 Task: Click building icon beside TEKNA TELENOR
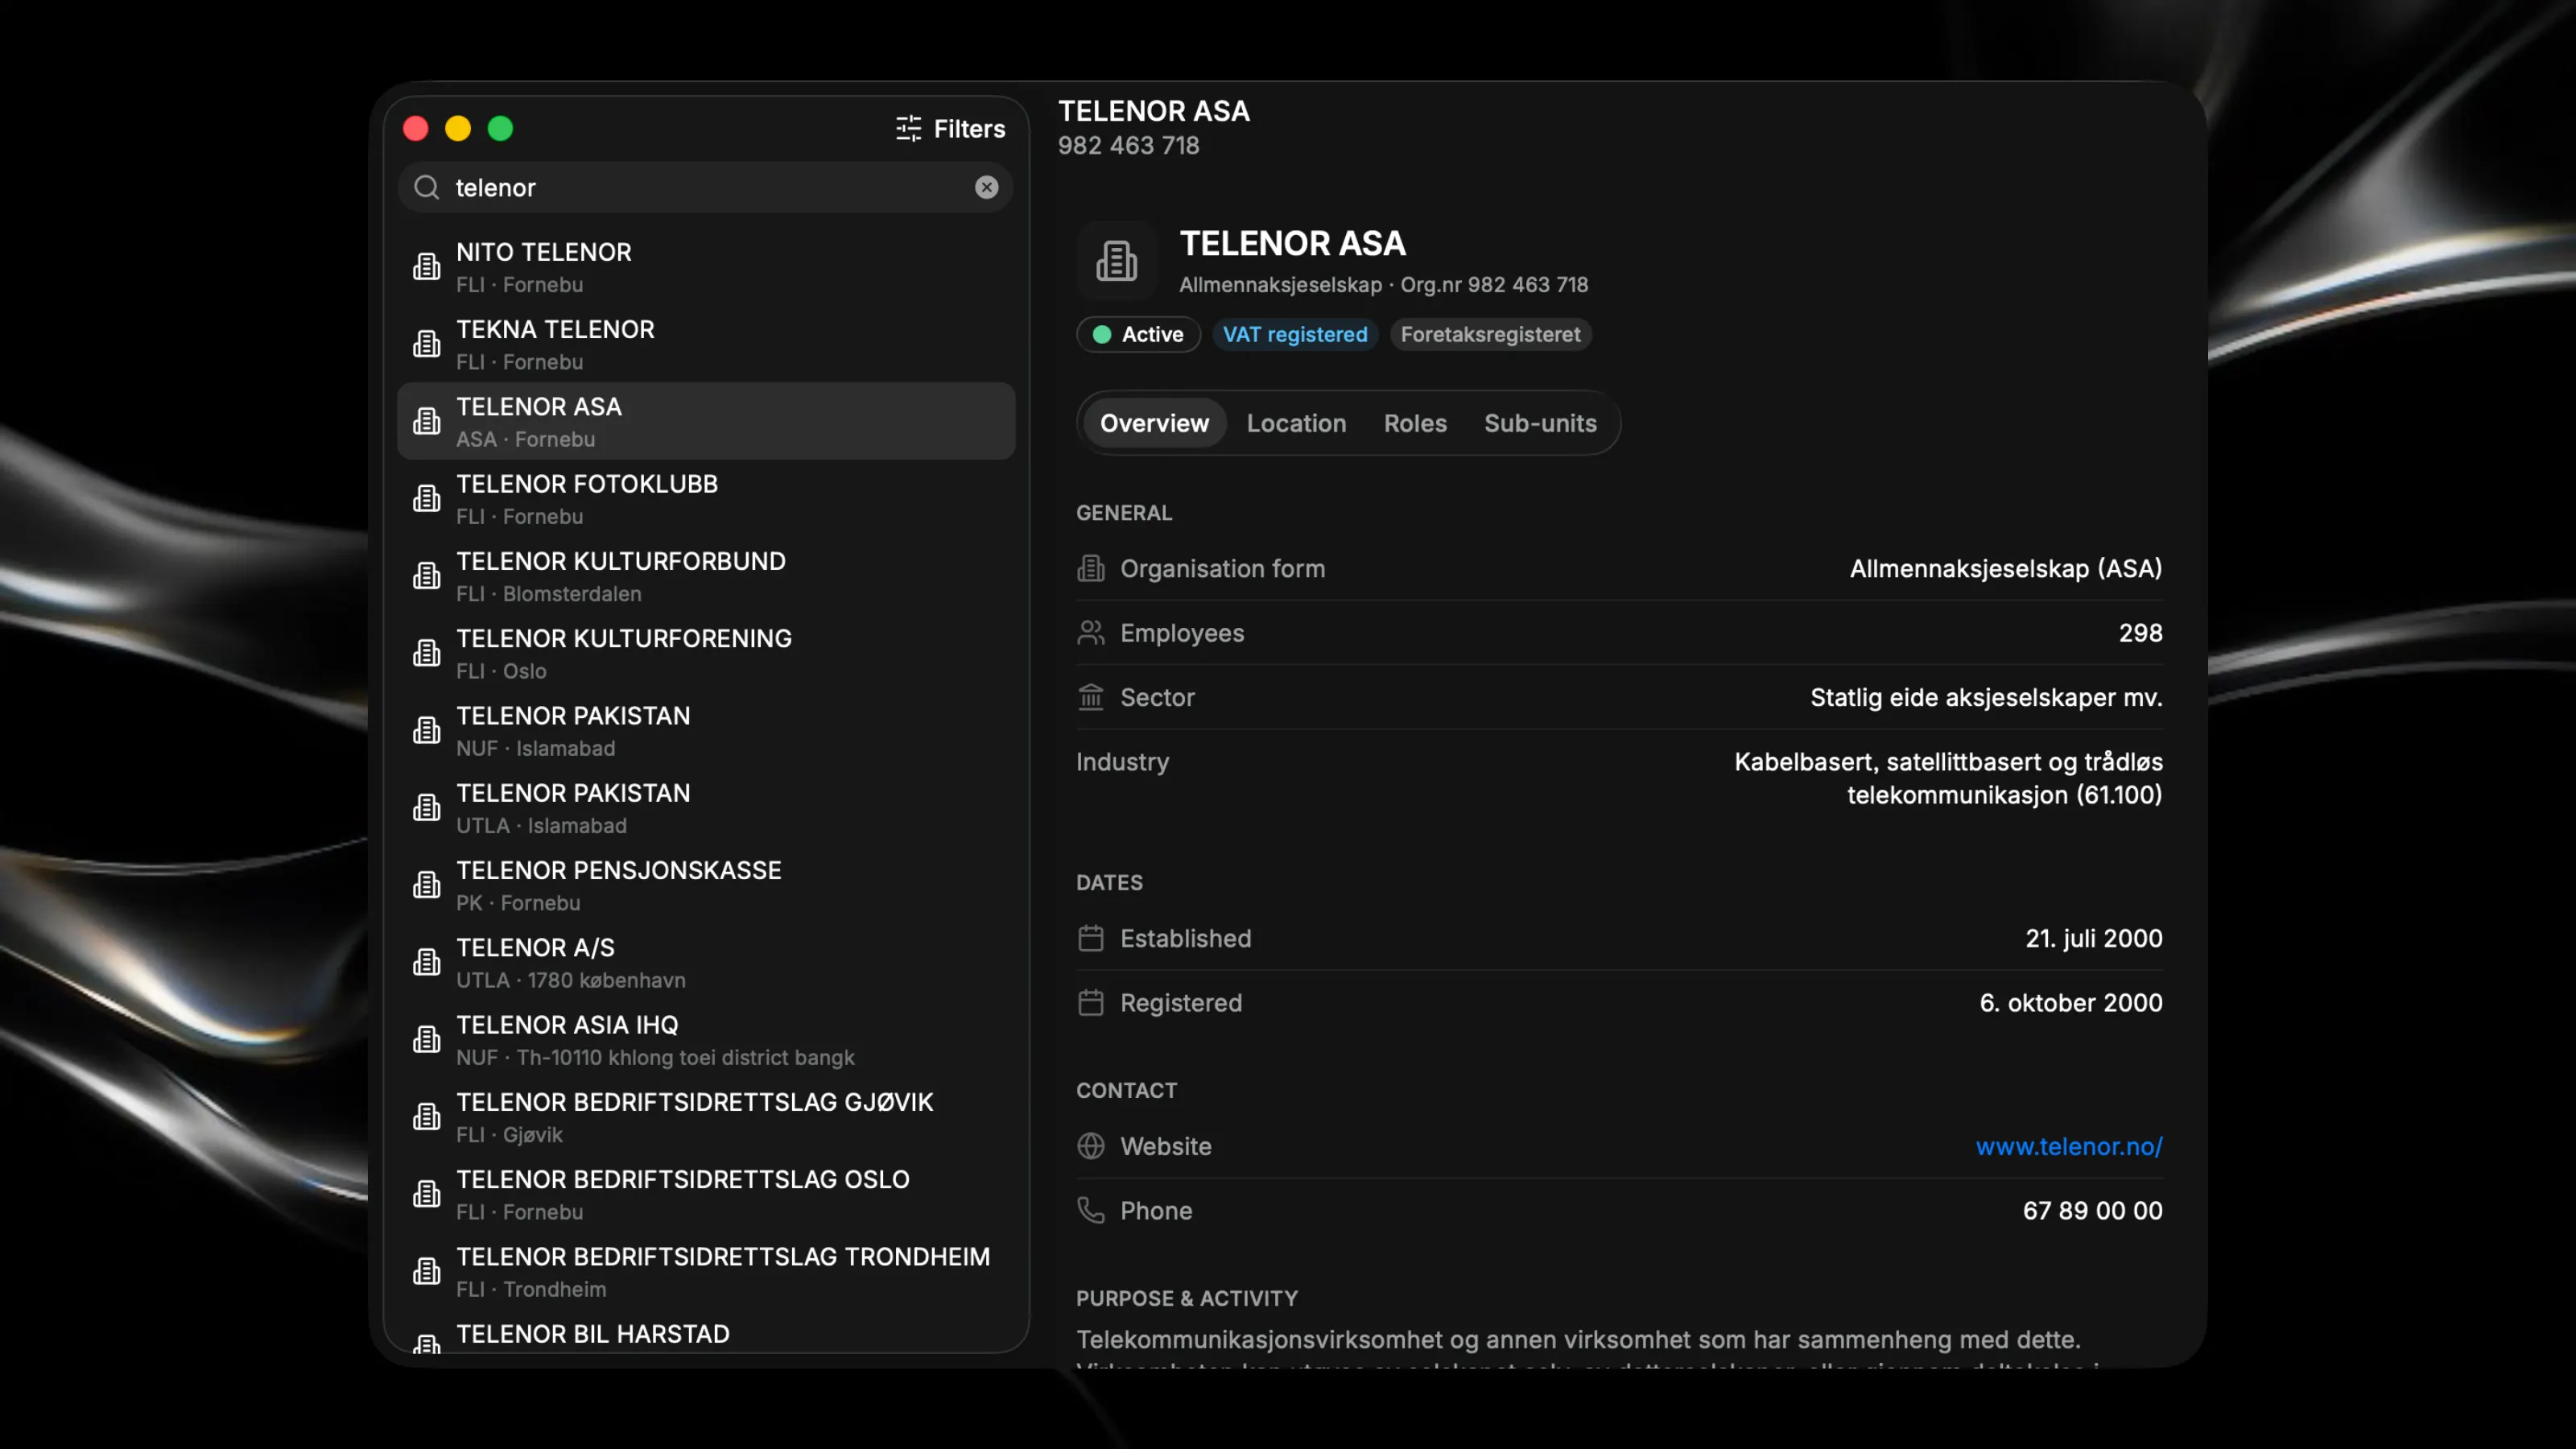[x=427, y=344]
